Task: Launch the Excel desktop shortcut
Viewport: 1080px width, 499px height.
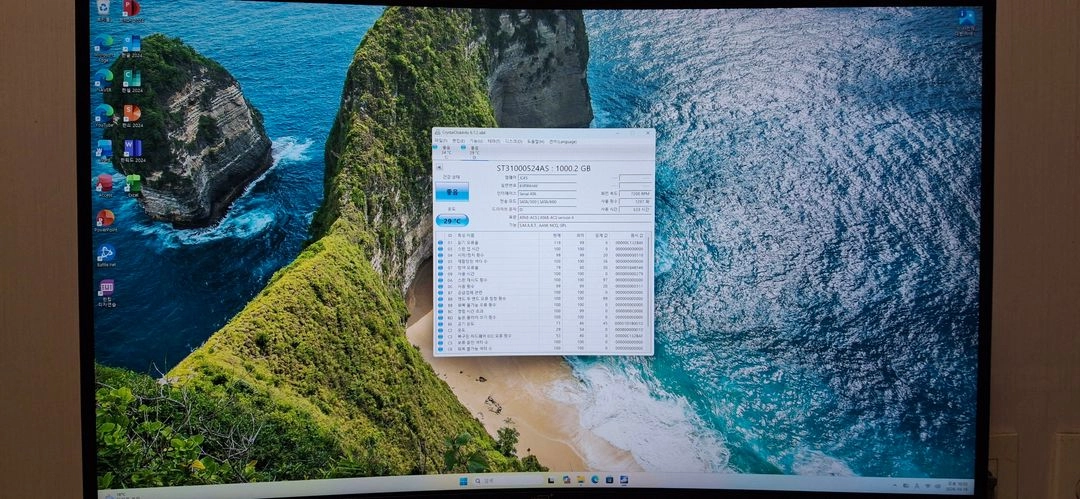Action: point(132,185)
